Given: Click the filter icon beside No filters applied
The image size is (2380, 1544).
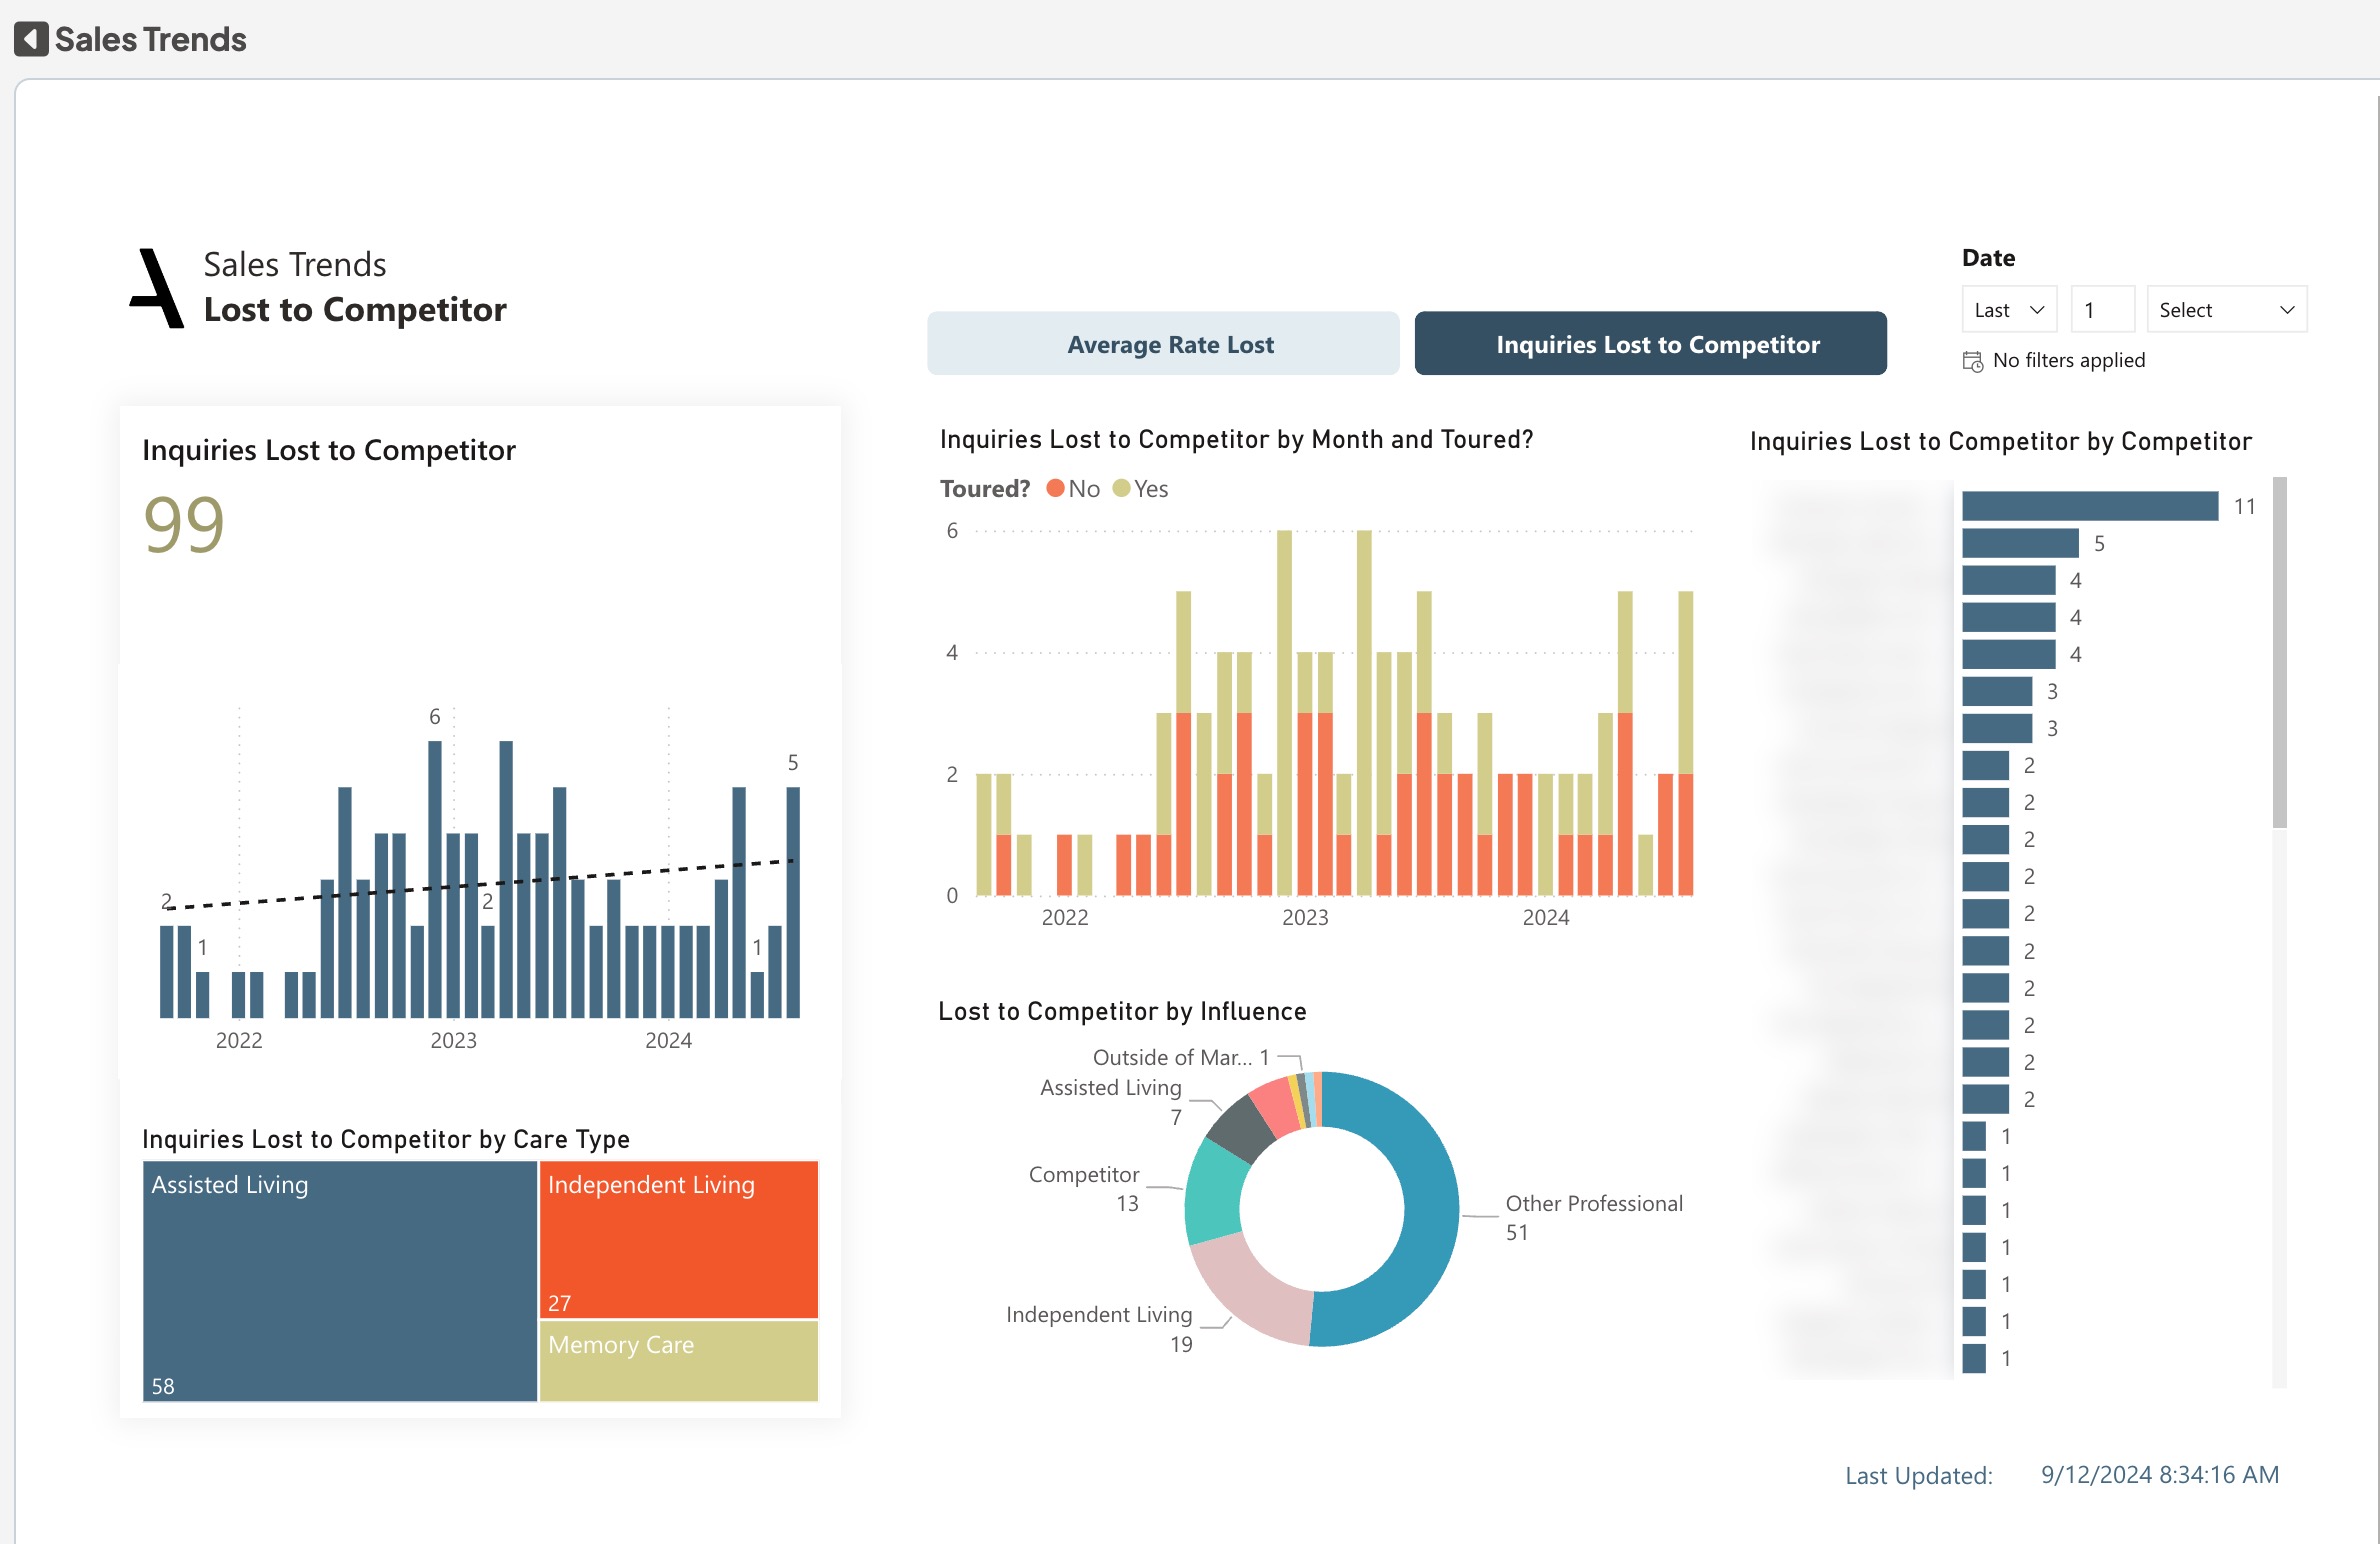Looking at the screenshot, I should tap(1972, 361).
